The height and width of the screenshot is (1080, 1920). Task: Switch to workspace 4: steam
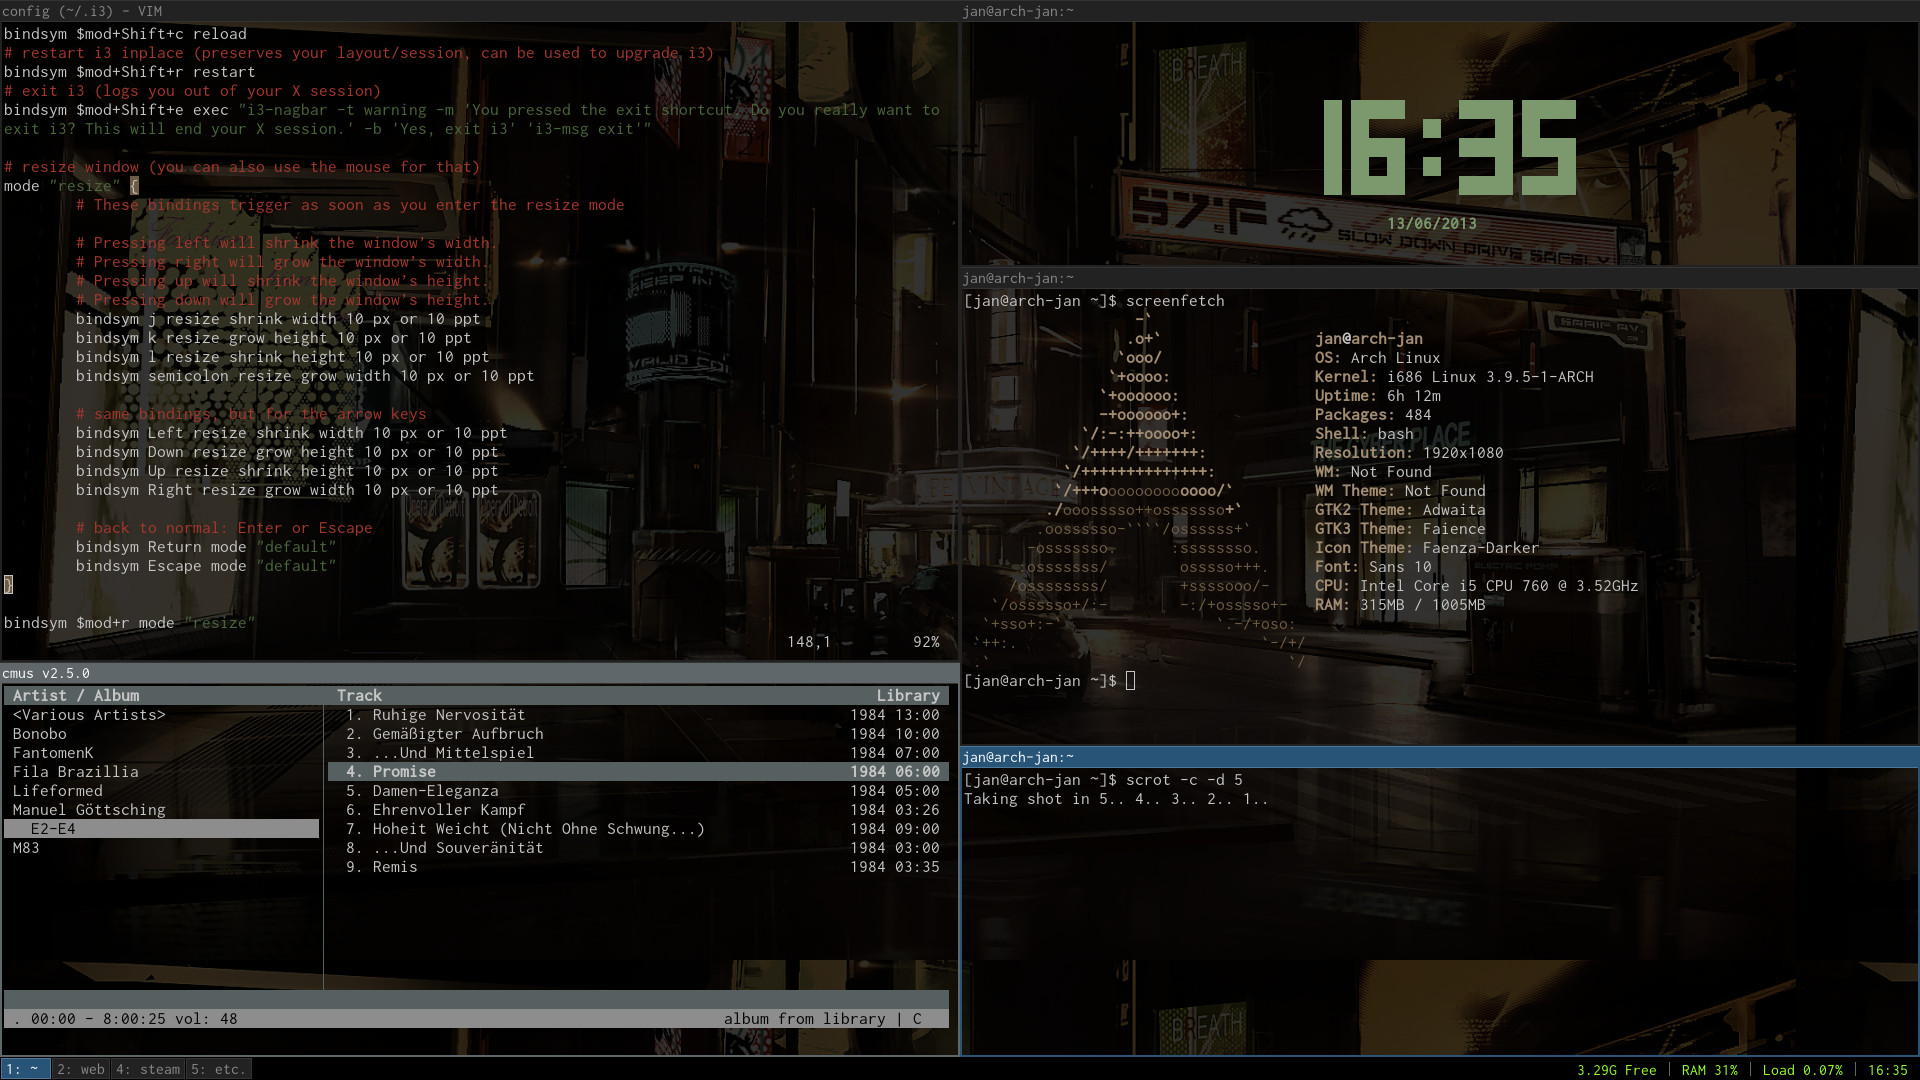pos(148,1069)
